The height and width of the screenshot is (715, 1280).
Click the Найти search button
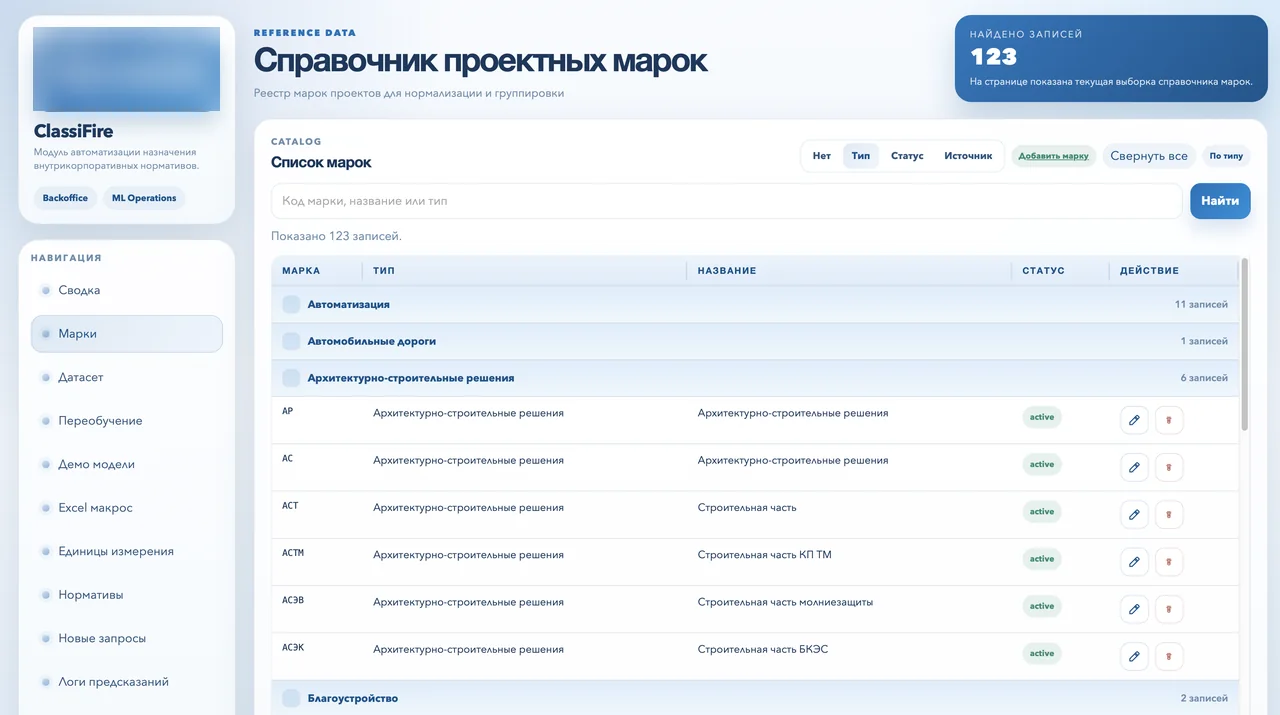click(x=1220, y=201)
